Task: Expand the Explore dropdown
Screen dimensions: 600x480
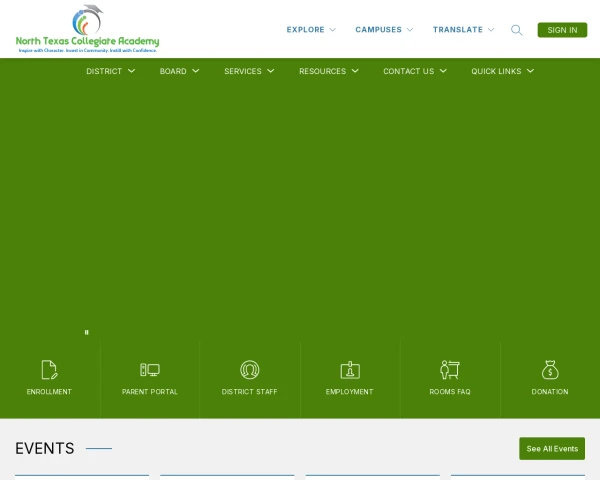Action: click(x=311, y=30)
